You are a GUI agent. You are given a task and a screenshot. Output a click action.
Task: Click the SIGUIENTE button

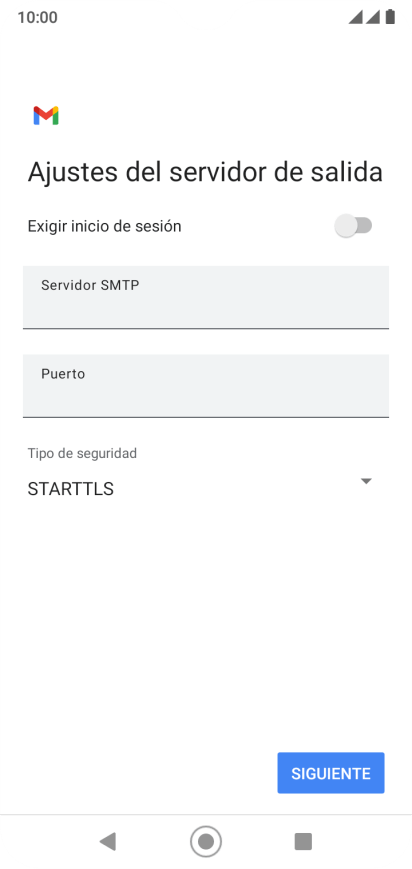pos(331,773)
